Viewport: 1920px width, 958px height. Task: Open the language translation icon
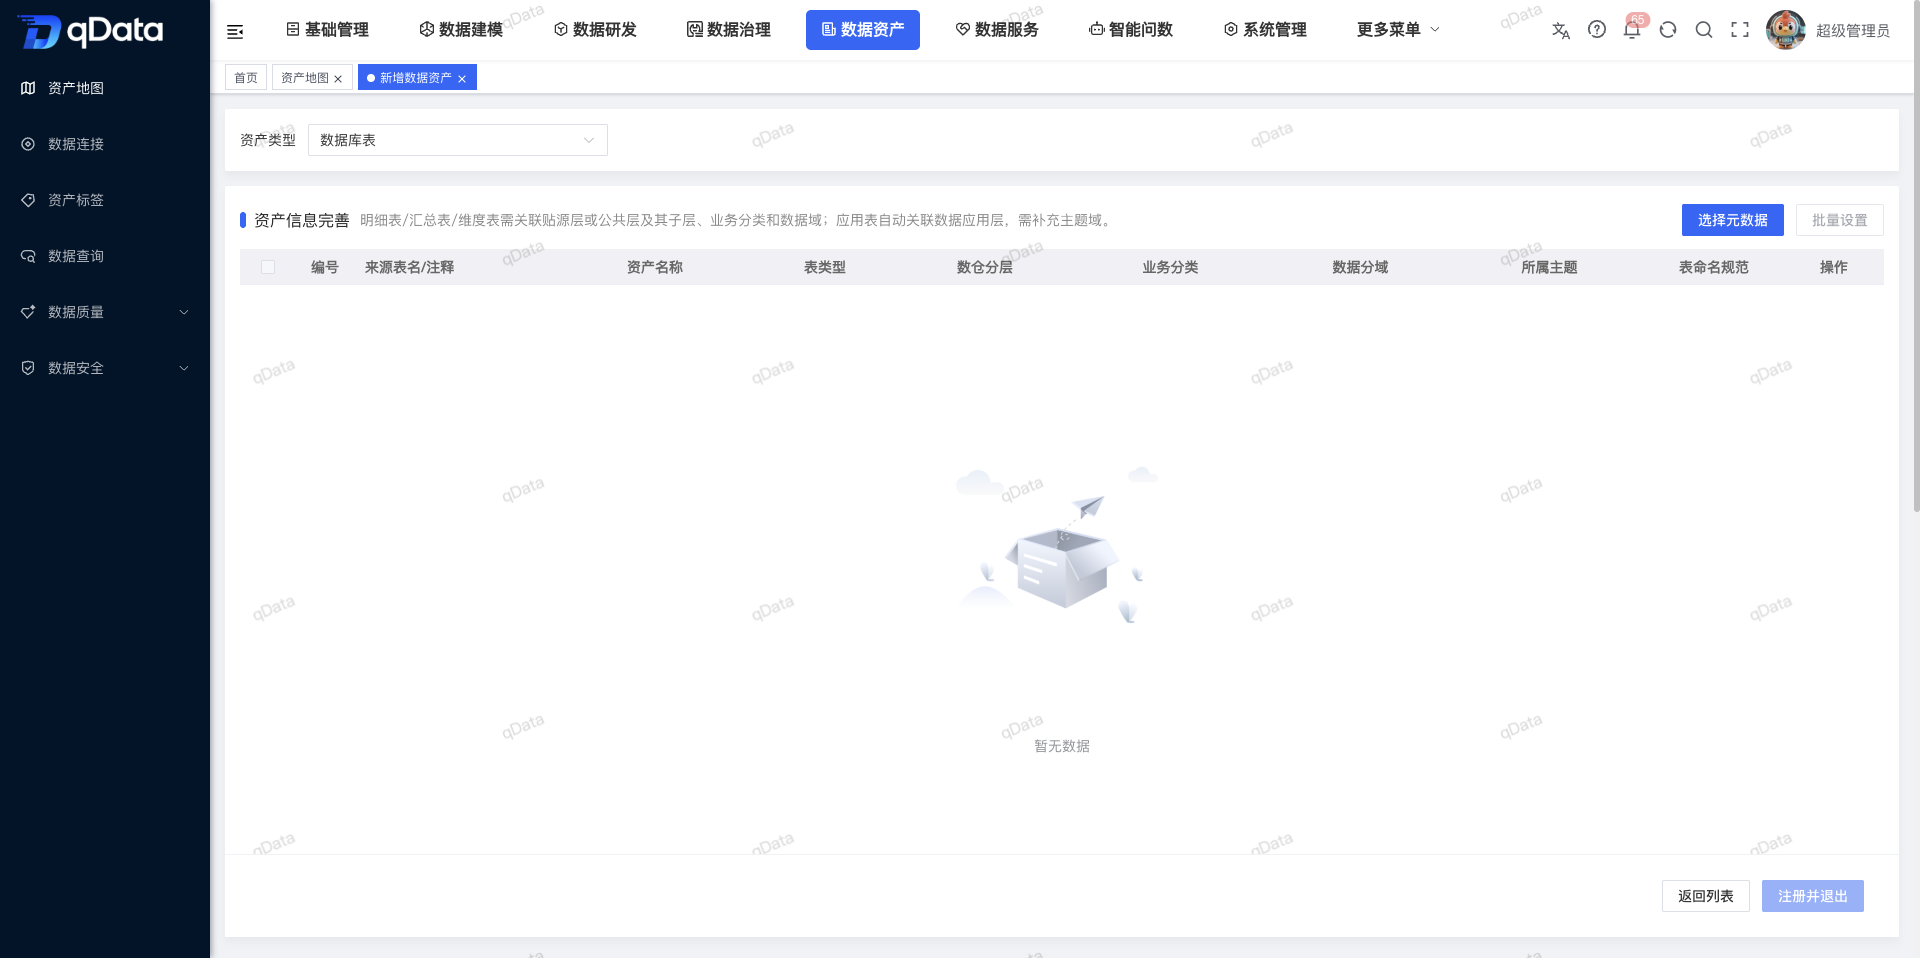point(1560,30)
